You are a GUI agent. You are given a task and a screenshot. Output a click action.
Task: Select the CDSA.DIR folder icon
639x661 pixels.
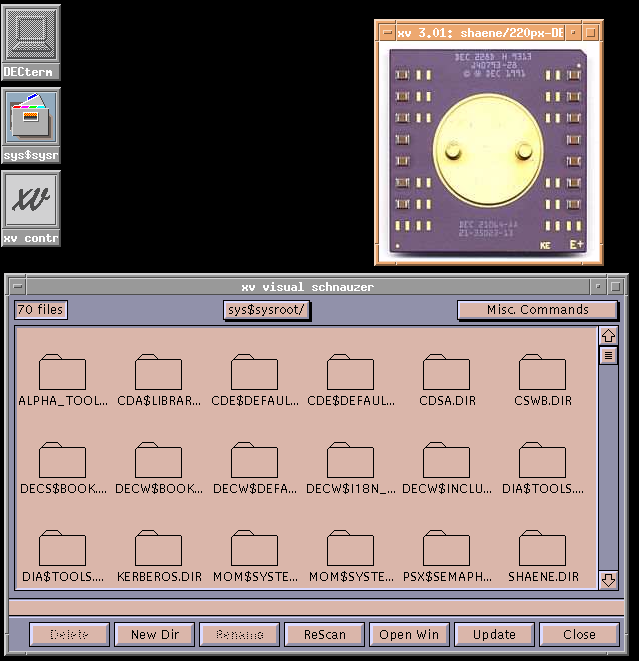pyautogui.click(x=446, y=373)
